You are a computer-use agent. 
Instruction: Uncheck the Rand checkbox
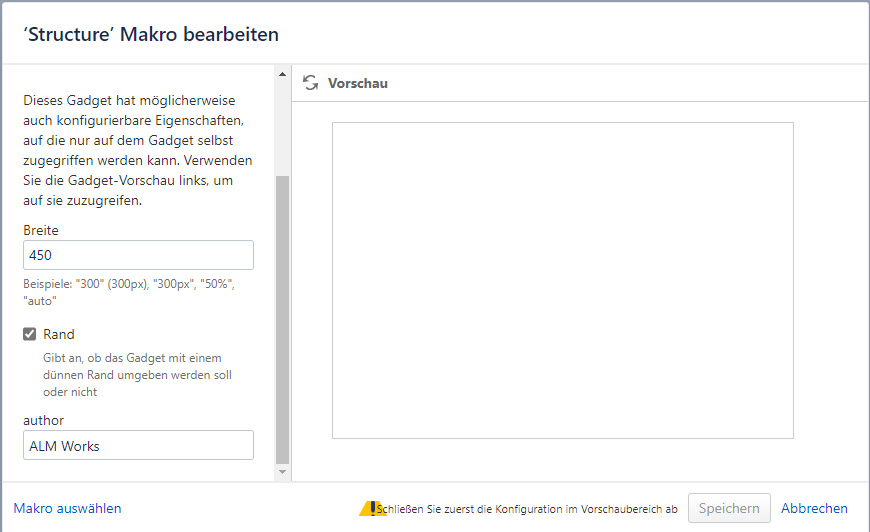29,334
